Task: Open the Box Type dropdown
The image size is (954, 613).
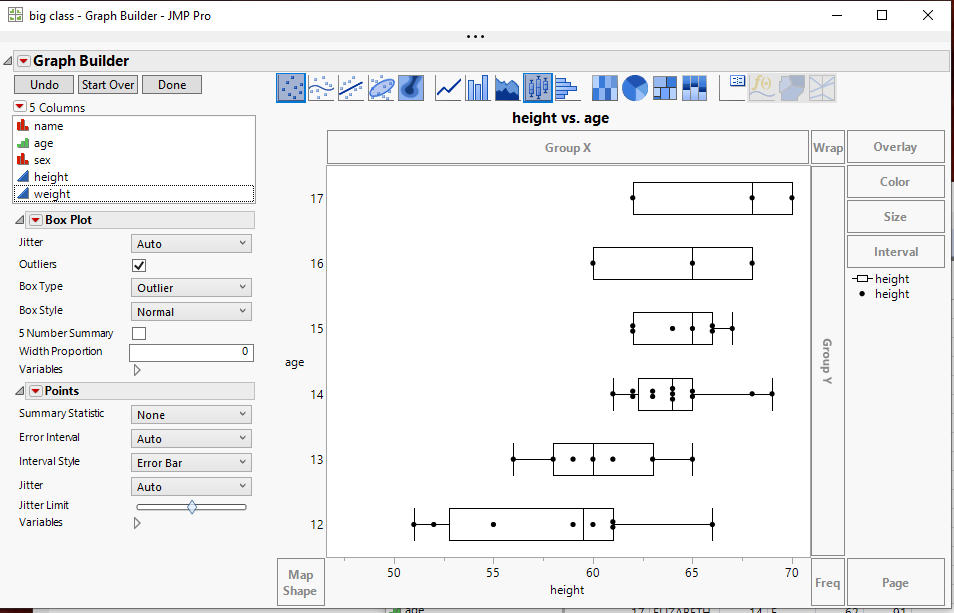Action: 190,287
